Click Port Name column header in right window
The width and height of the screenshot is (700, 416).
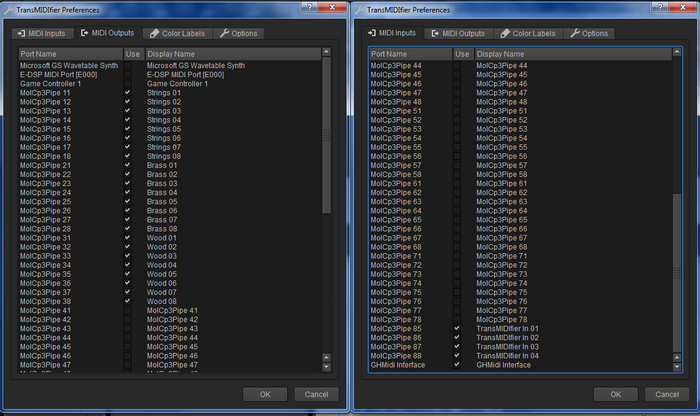coord(410,54)
